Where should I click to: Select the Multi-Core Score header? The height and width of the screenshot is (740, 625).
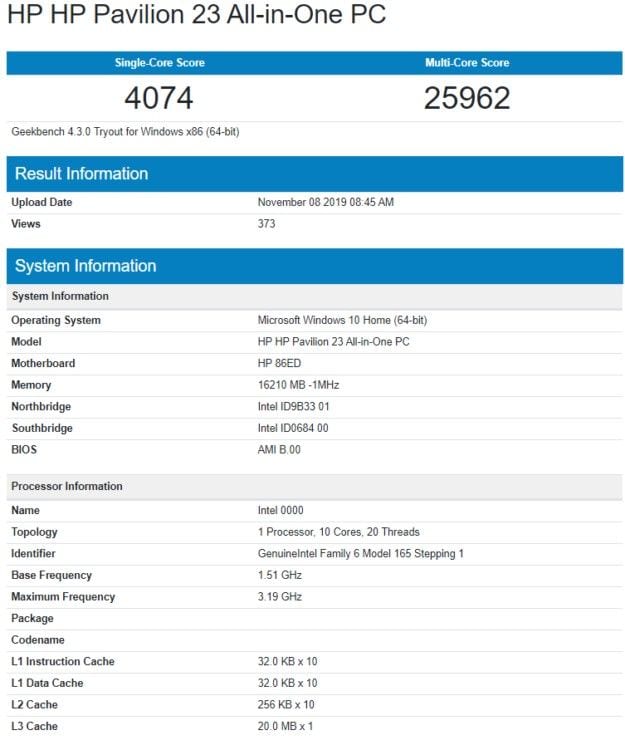(x=467, y=63)
